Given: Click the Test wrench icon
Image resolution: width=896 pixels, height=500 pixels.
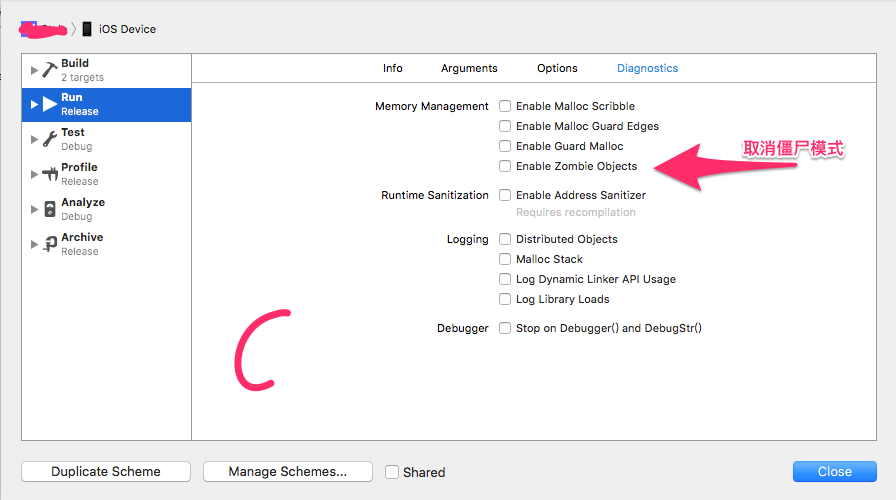Looking at the screenshot, I should click(x=49, y=139).
